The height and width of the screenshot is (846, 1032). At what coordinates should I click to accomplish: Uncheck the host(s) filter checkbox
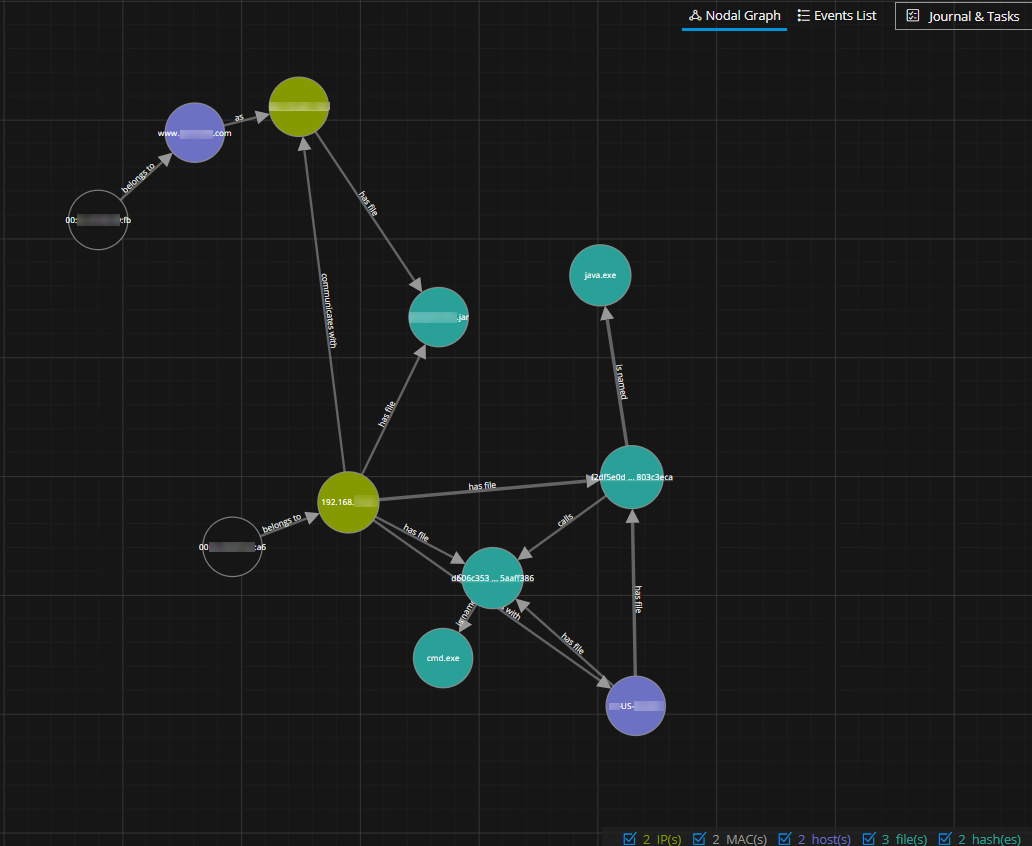coord(784,838)
